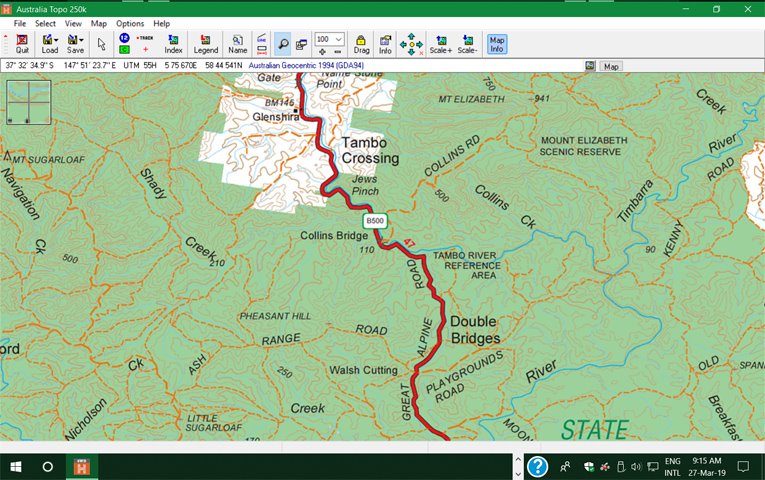765x480 pixels.
Task: Click the Scale+ button
Action: (x=441, y=44)
